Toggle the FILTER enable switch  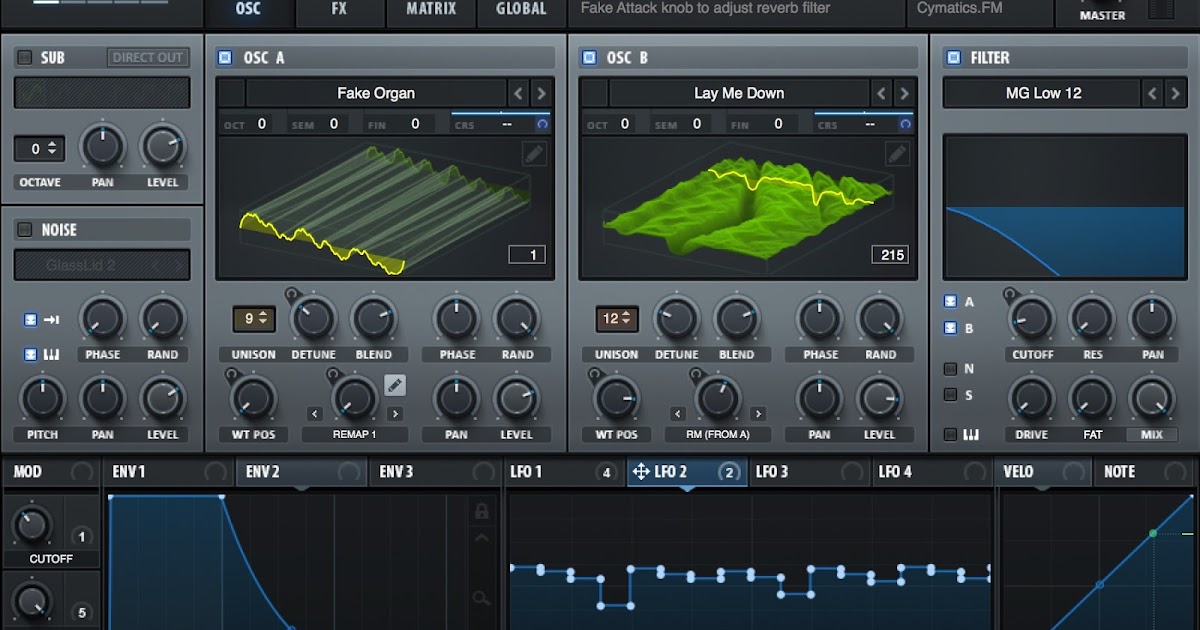(953, 58)
